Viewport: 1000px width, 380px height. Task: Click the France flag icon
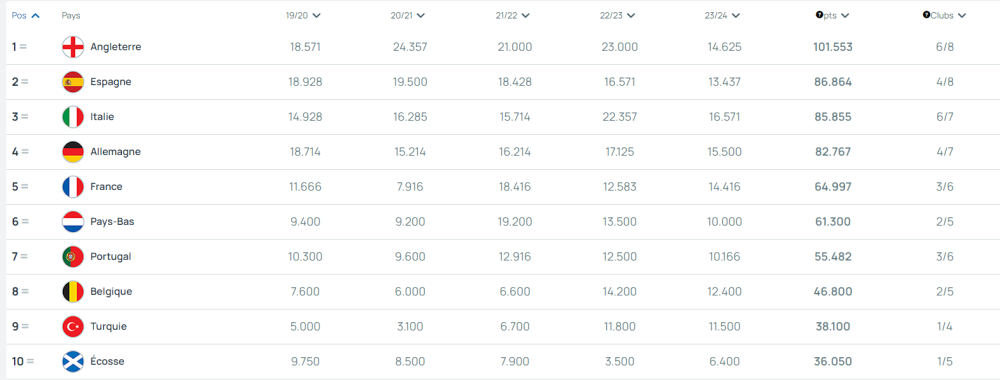click(x=73, y=187)
